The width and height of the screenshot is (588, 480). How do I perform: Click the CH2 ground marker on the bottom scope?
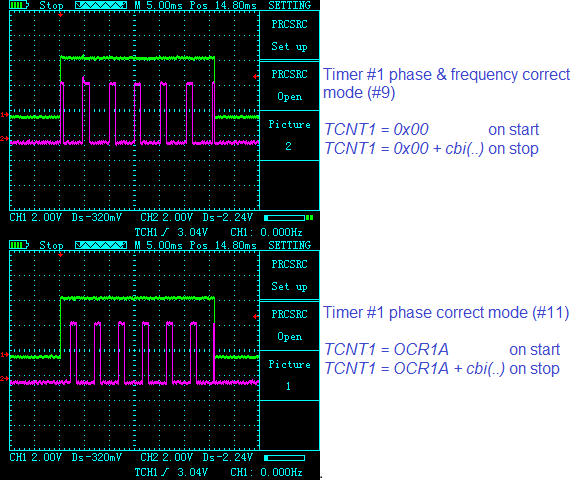point(4,378)
